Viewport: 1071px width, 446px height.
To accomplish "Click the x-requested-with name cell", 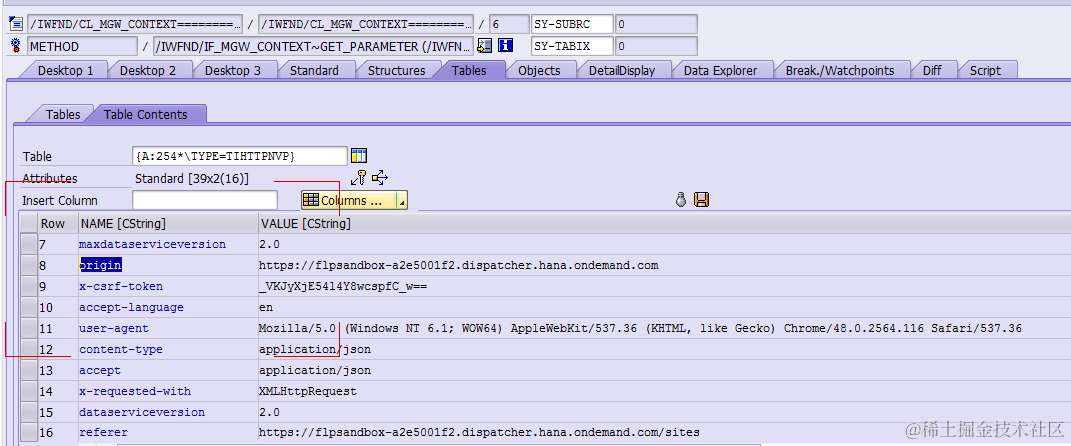I will click(x=168, y=391).
